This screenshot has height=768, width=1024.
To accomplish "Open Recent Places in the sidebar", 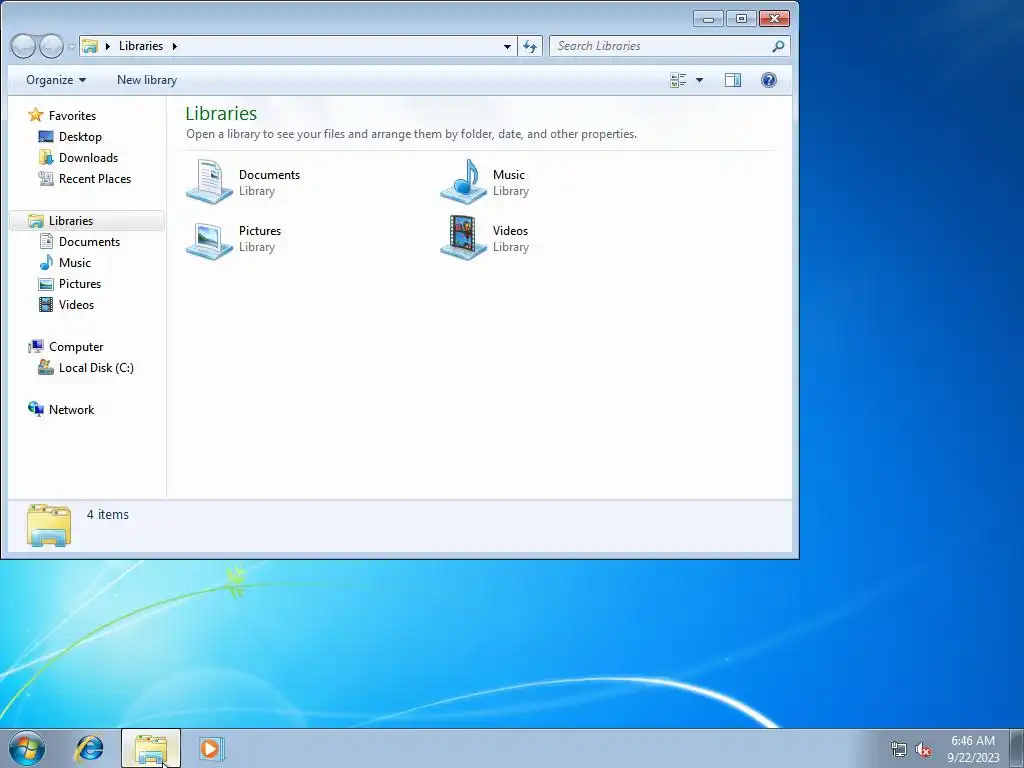I will click(x=95, y=178).
